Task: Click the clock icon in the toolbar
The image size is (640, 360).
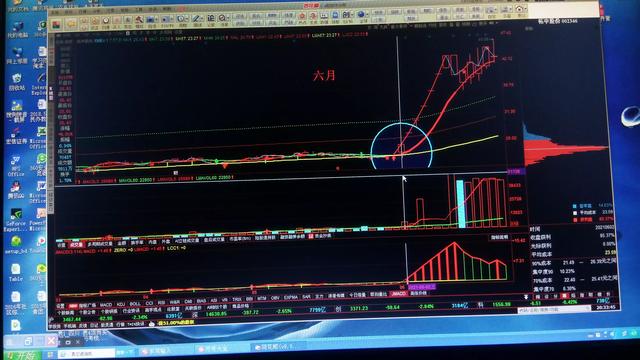Action: [x=106, y=20]
